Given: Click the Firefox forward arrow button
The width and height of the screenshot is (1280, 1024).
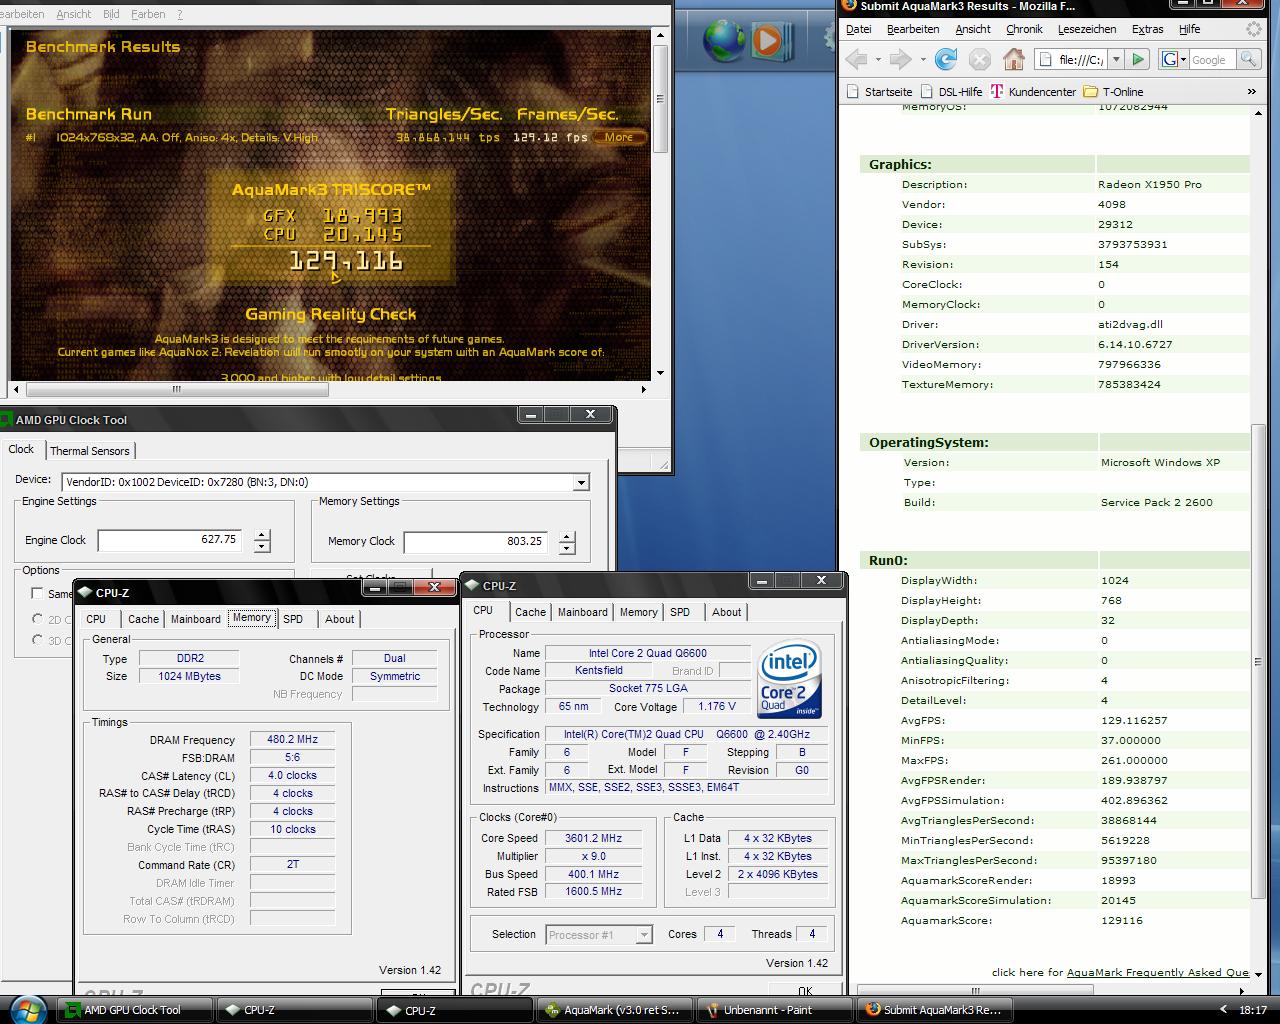Looking at the screenshot, I should (900, 60).
